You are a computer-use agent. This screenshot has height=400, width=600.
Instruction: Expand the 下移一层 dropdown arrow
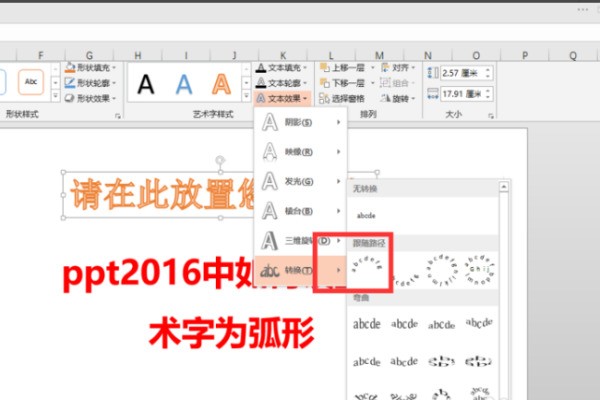[372, 83]
